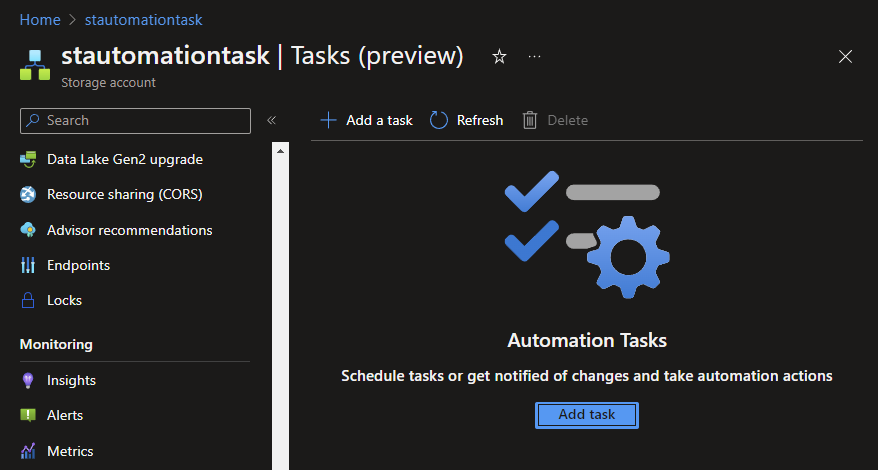The width and height of the screenshot is (878, 470).
Task: Click the favorite star icon
Action: coord(499,57)
